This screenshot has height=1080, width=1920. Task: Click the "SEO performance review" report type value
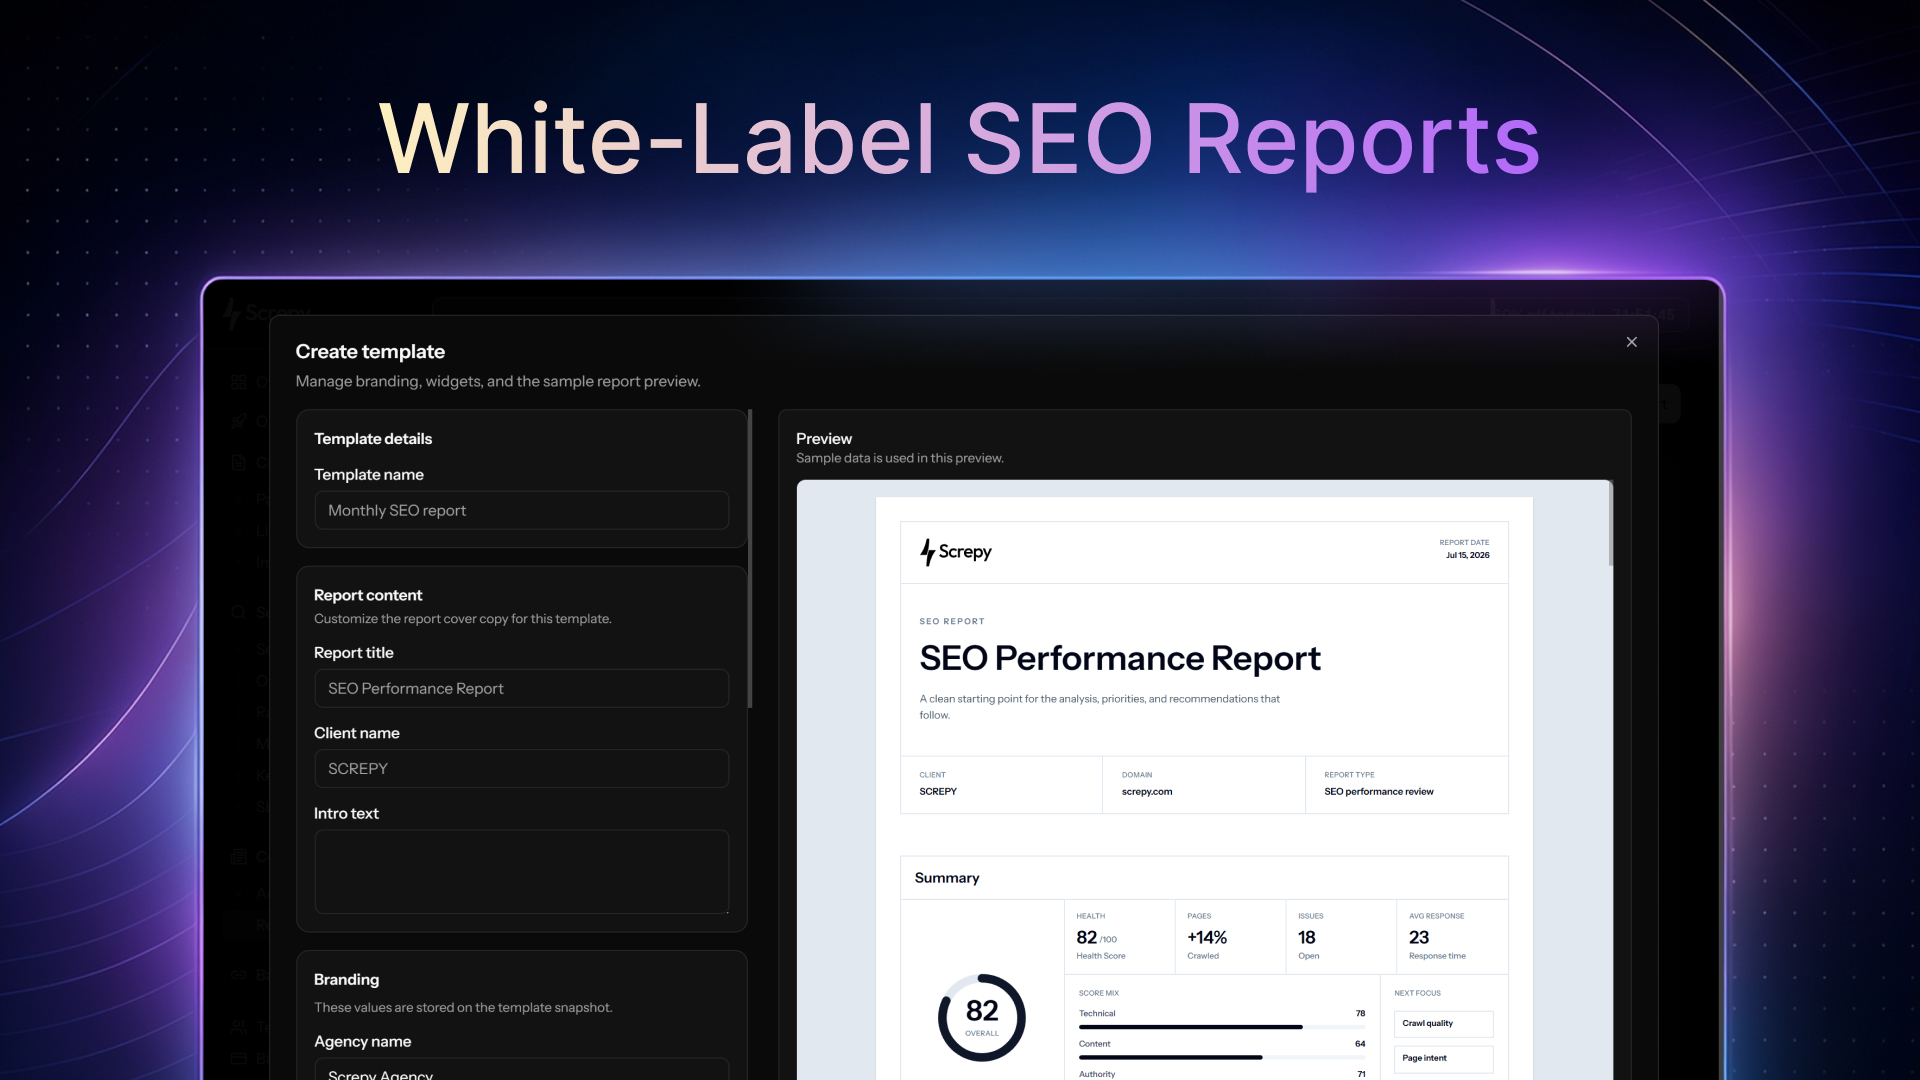[x=1379, y=791]
